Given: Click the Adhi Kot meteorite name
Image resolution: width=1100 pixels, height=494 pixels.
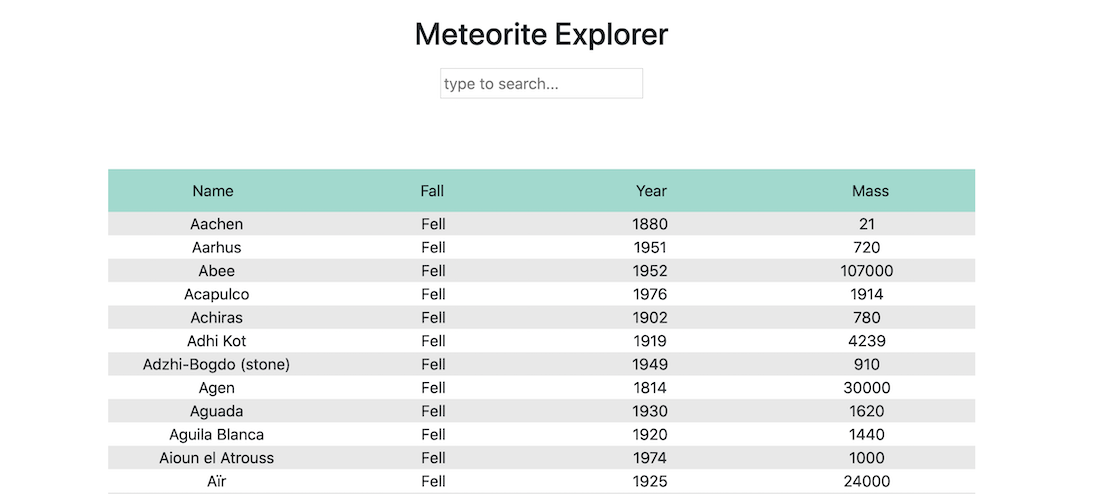Looking at the screenshot, I should click(x=217, y=341).
